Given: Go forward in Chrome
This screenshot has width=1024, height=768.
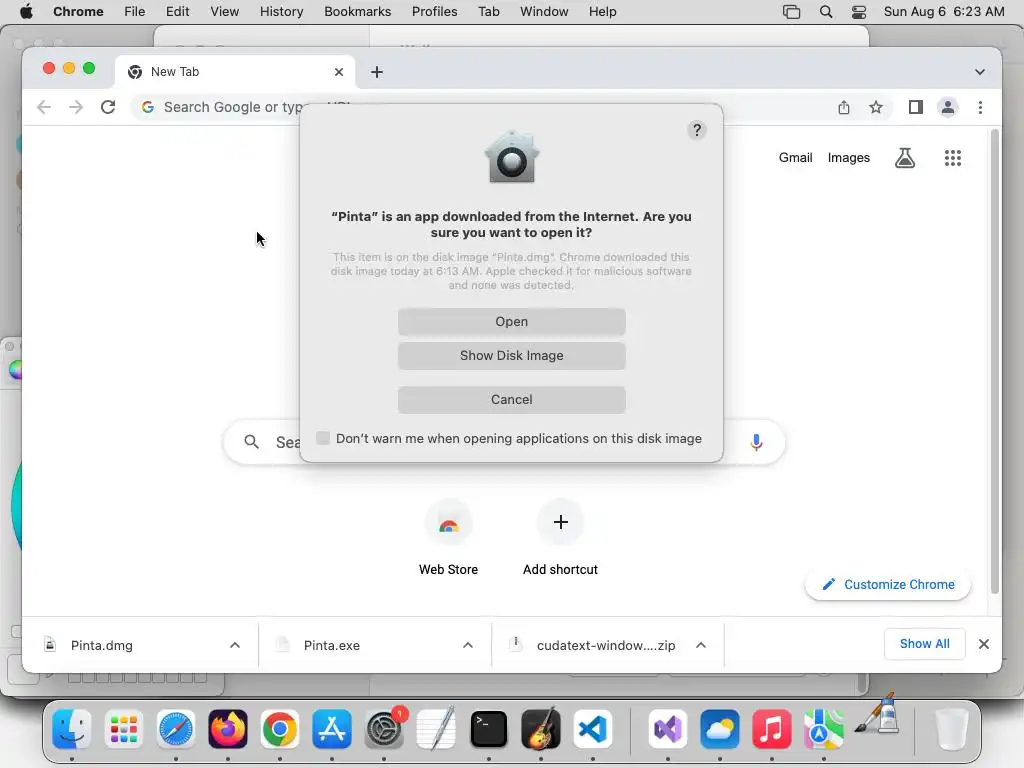Looking at the screenshot, I should tap(76, 107).
